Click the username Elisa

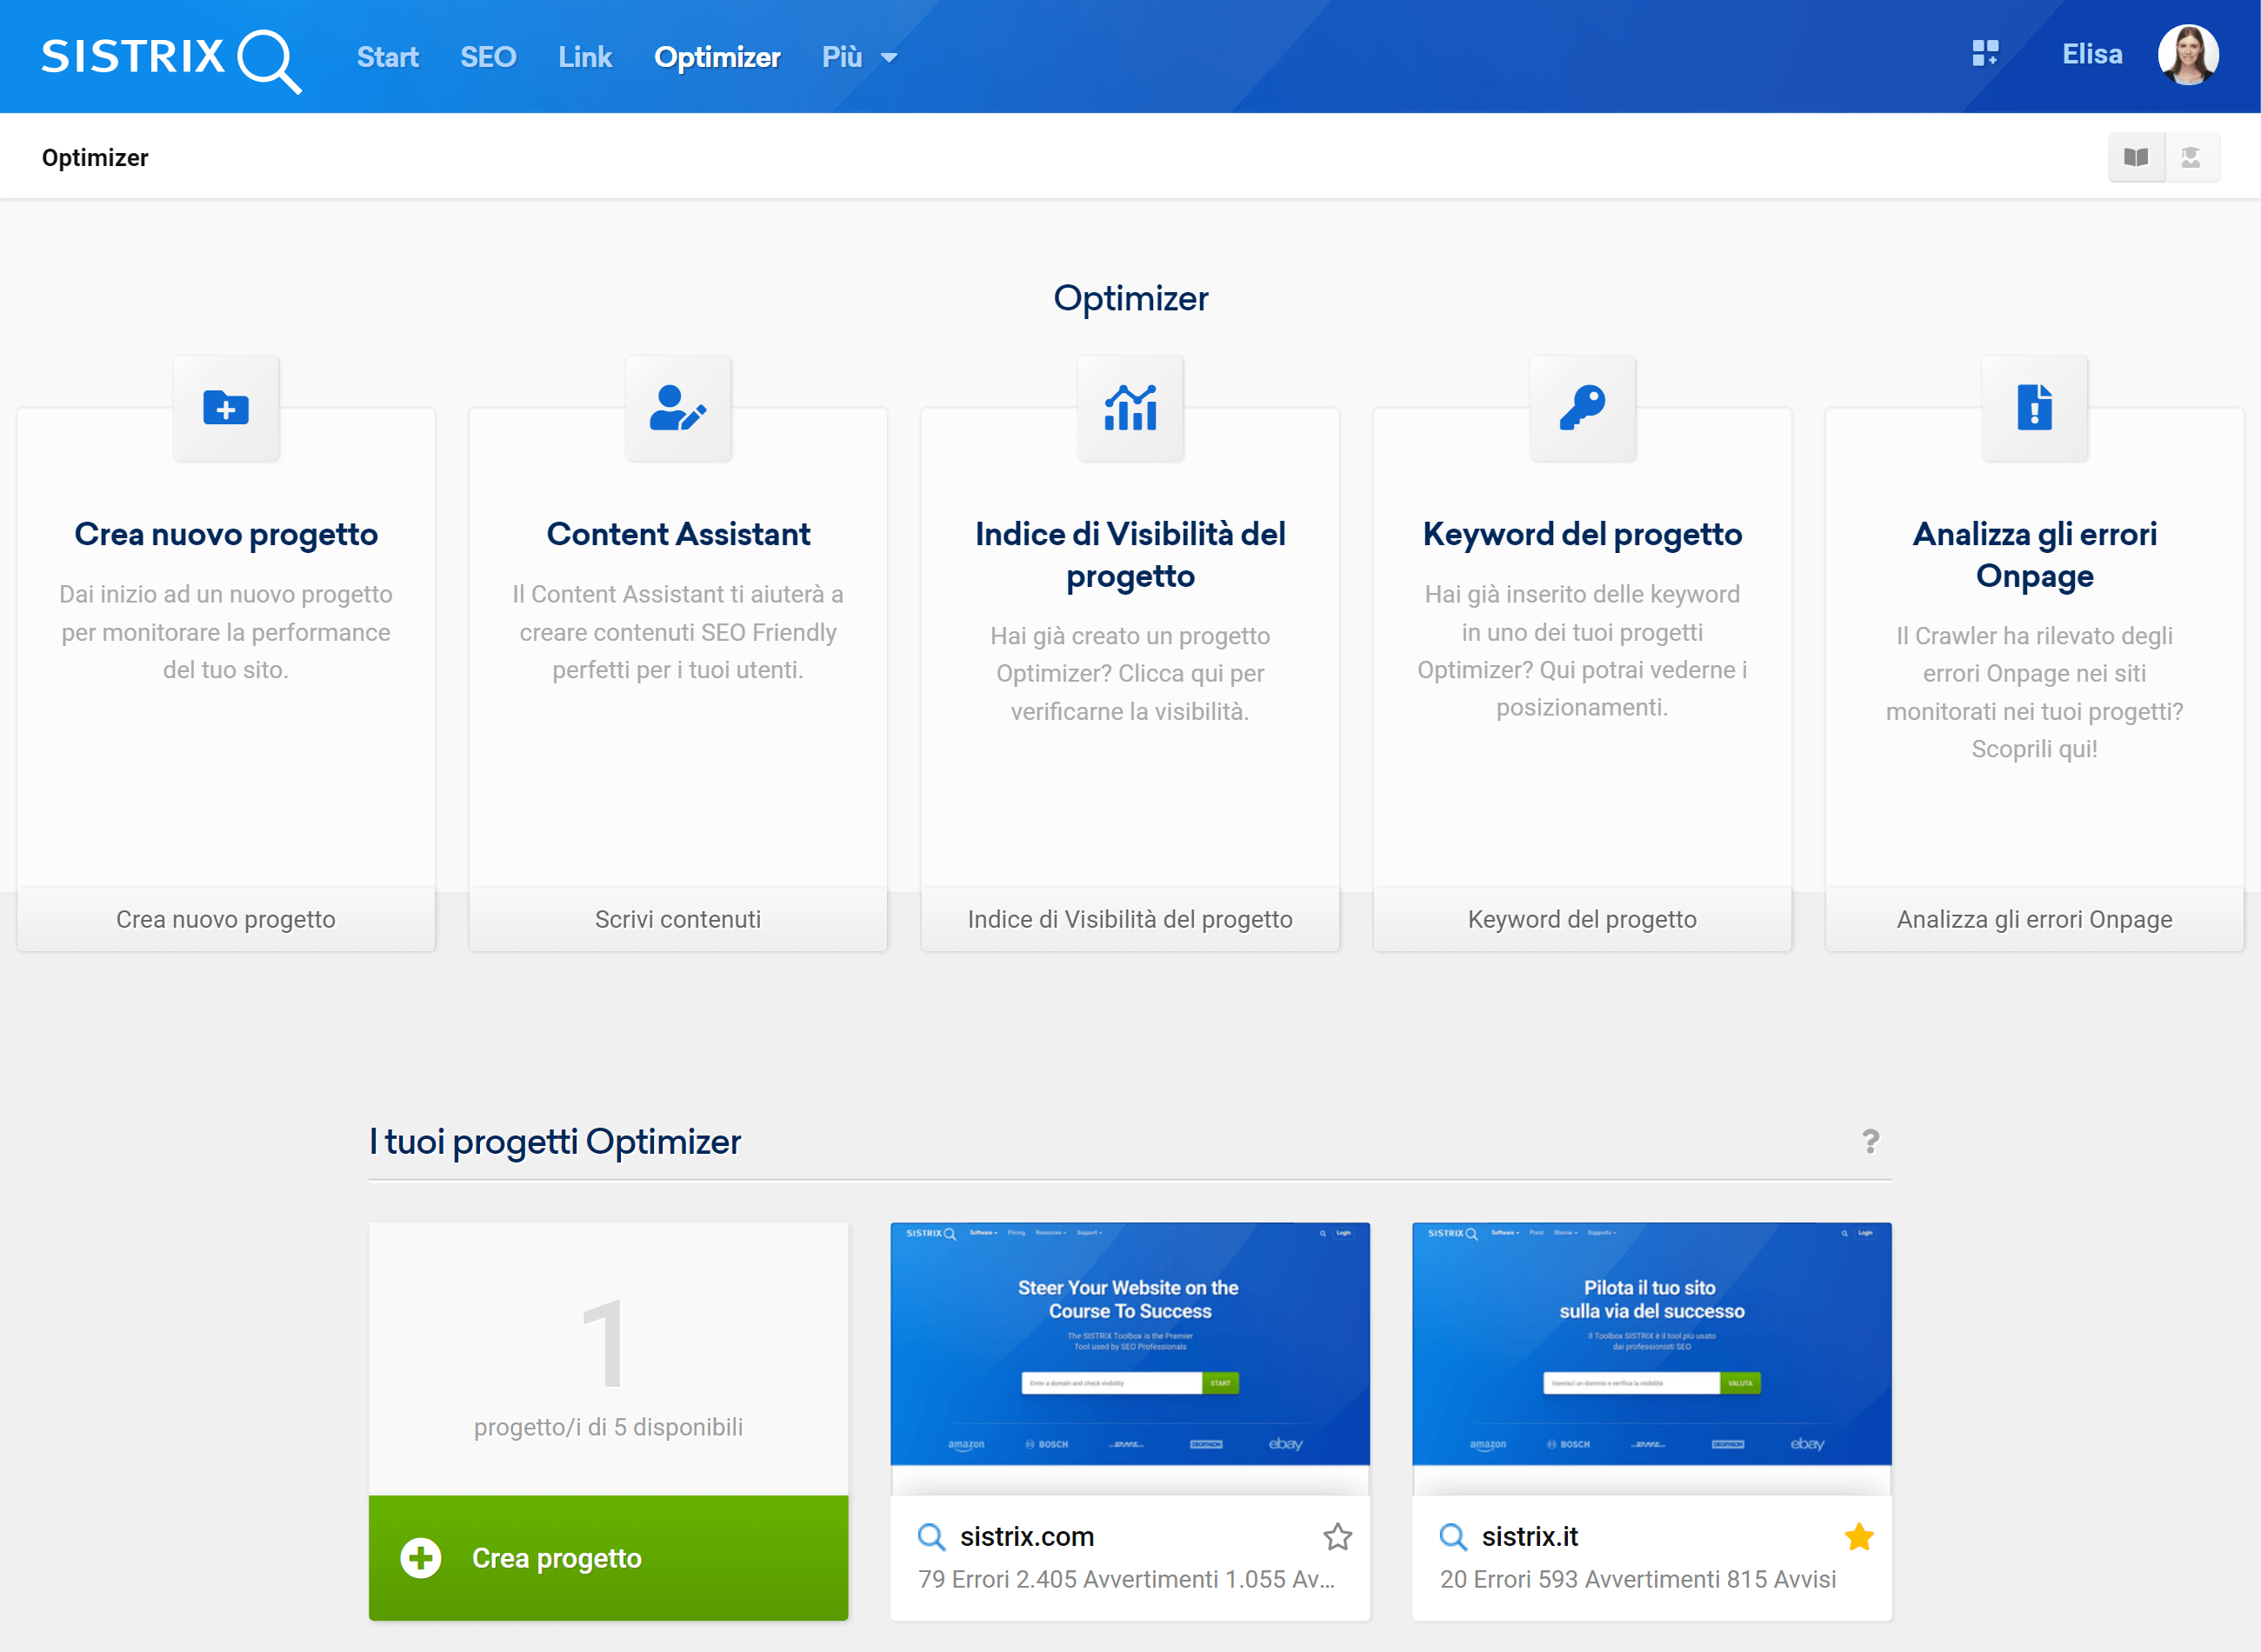point(2092,54)
